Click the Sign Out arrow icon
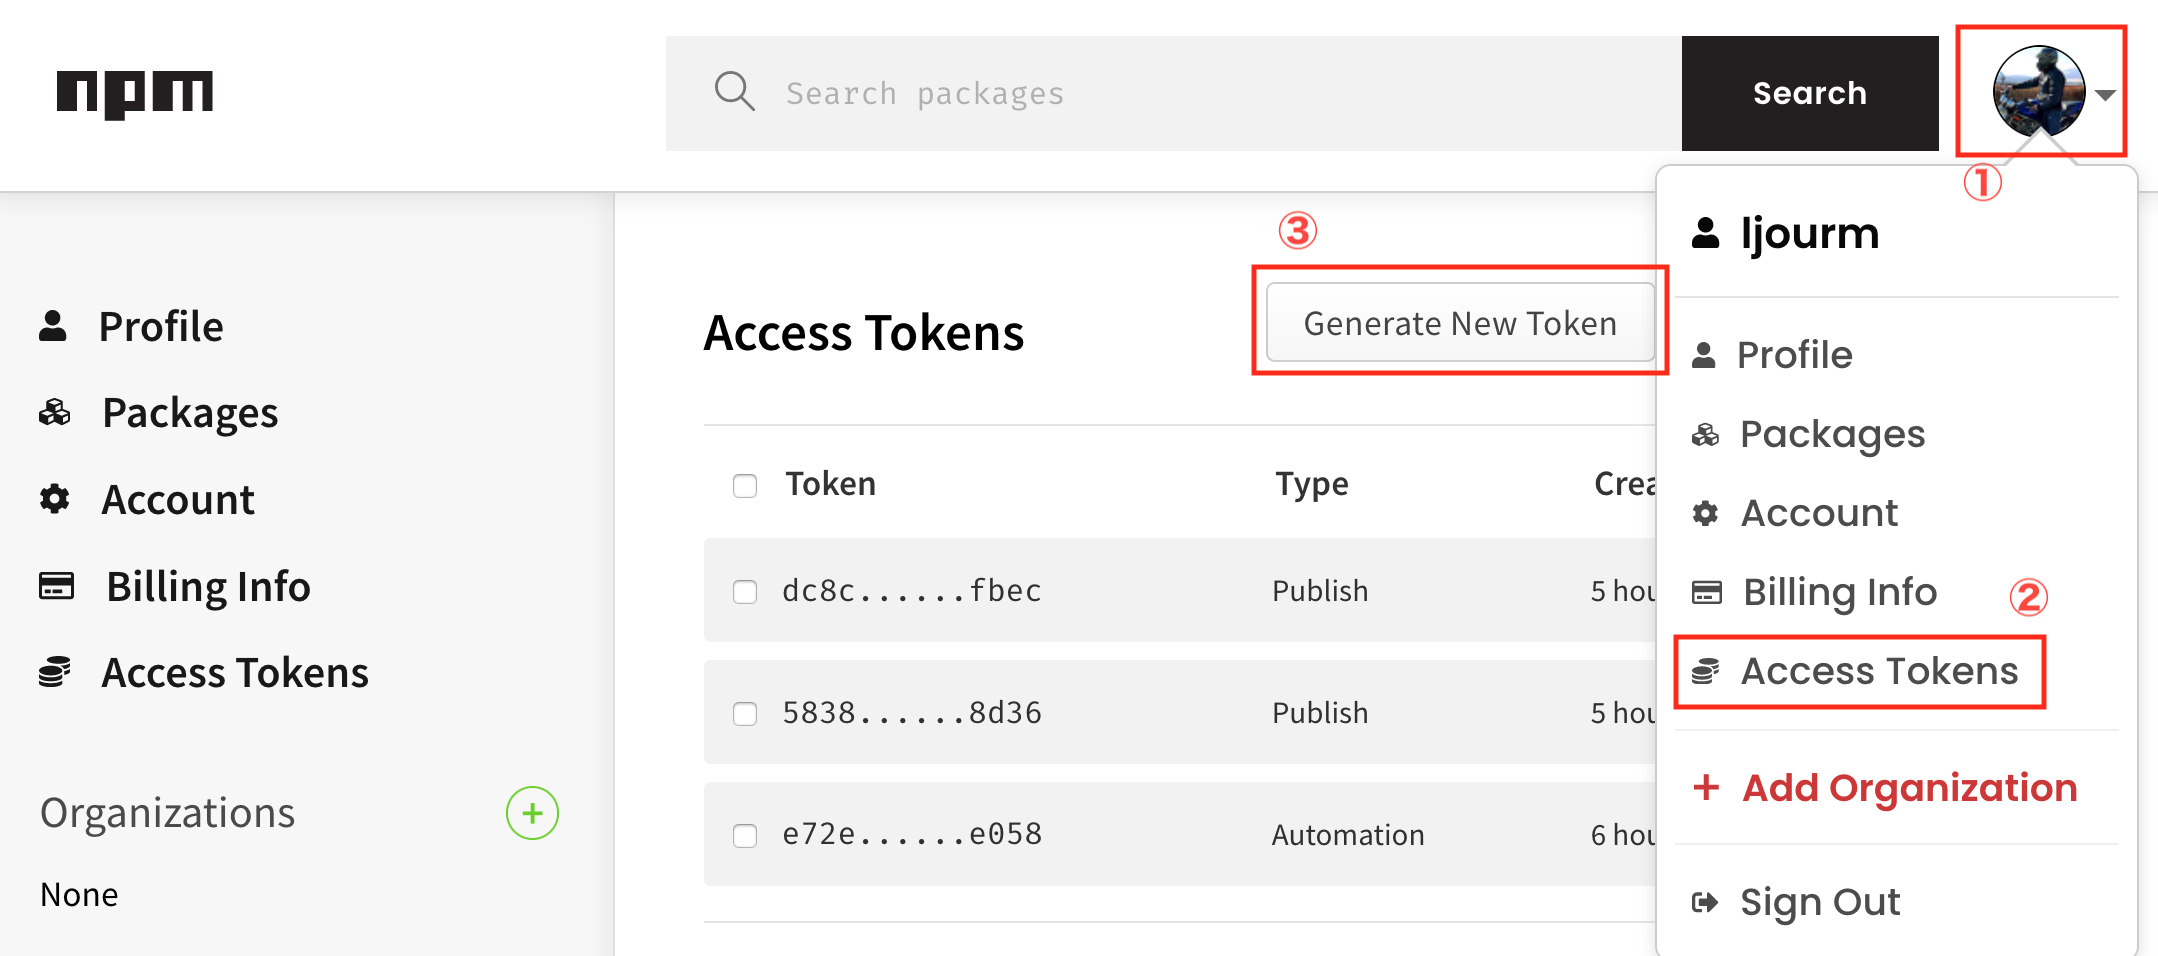The height and width of the screenshot is (956, 2158). click(x=1705, y=902)
